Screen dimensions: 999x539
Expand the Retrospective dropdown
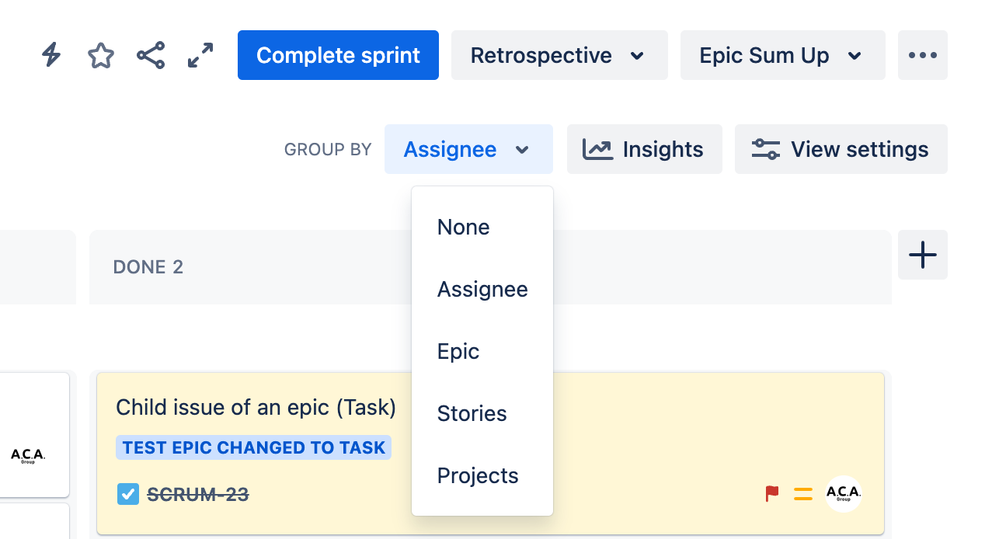[x=558, y=55]
